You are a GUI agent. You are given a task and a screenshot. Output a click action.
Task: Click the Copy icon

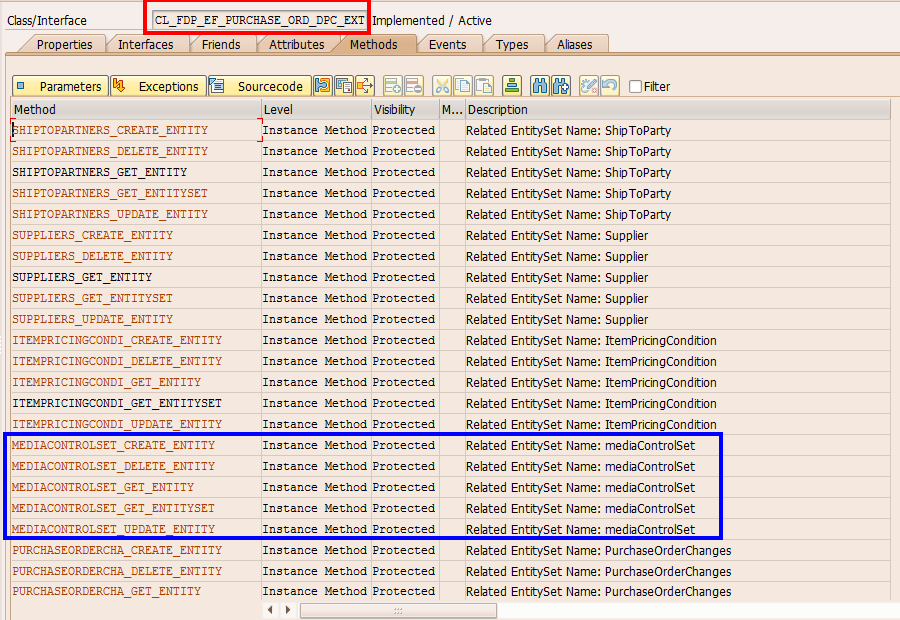point(462,86)
